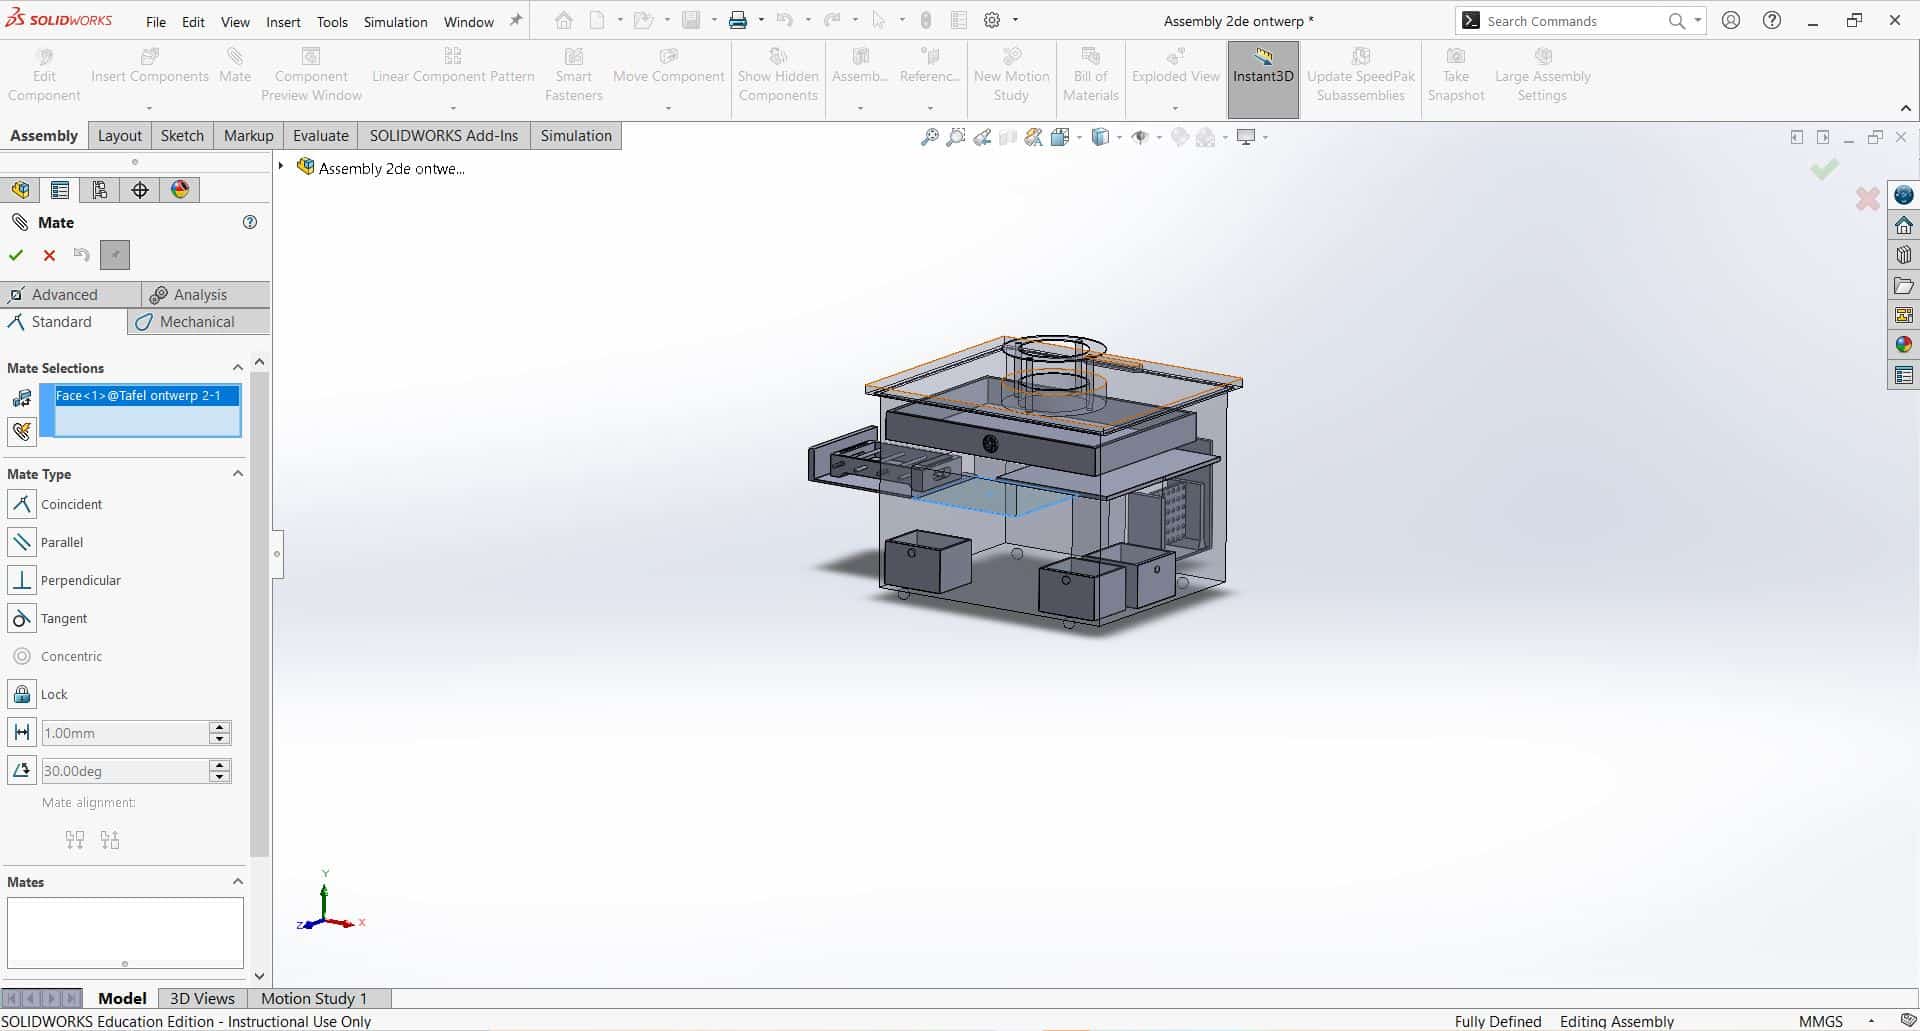Toggle the Angle mate button
Image resolution: width=1920 pixels, height=1031 pixels.
tap(22, 770)
